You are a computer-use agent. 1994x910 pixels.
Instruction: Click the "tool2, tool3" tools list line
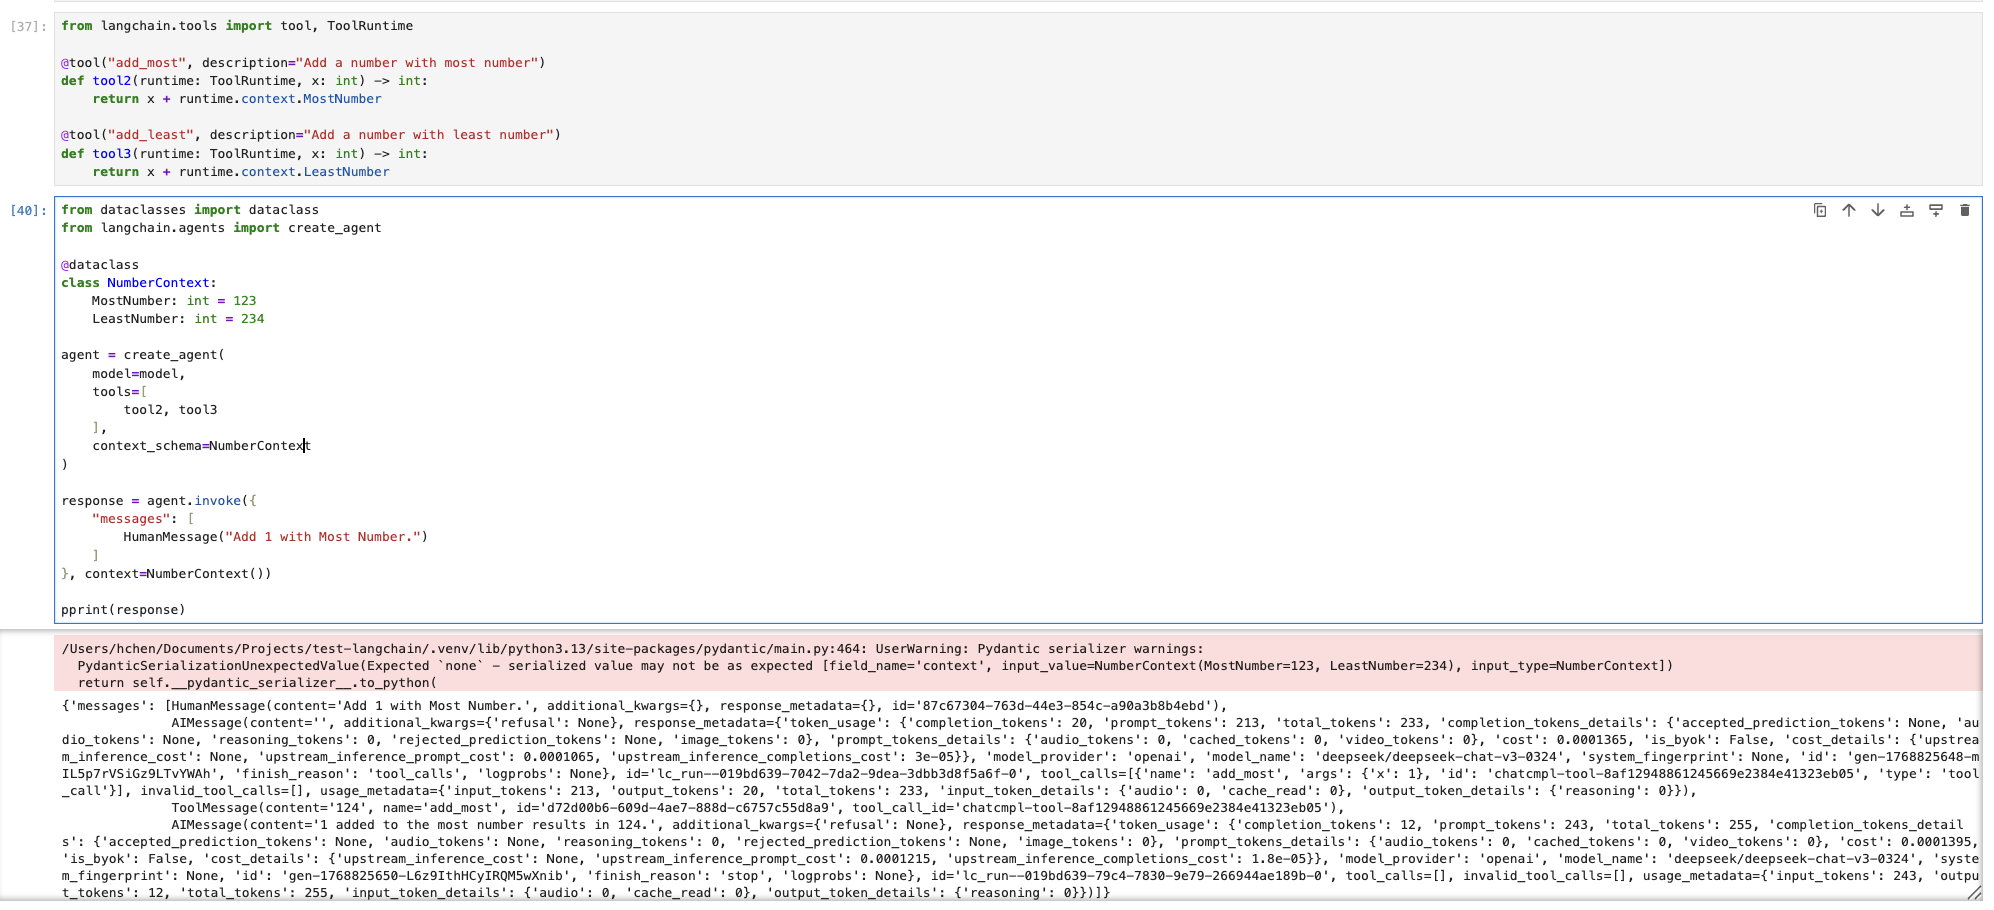click(x=170, y=410)
